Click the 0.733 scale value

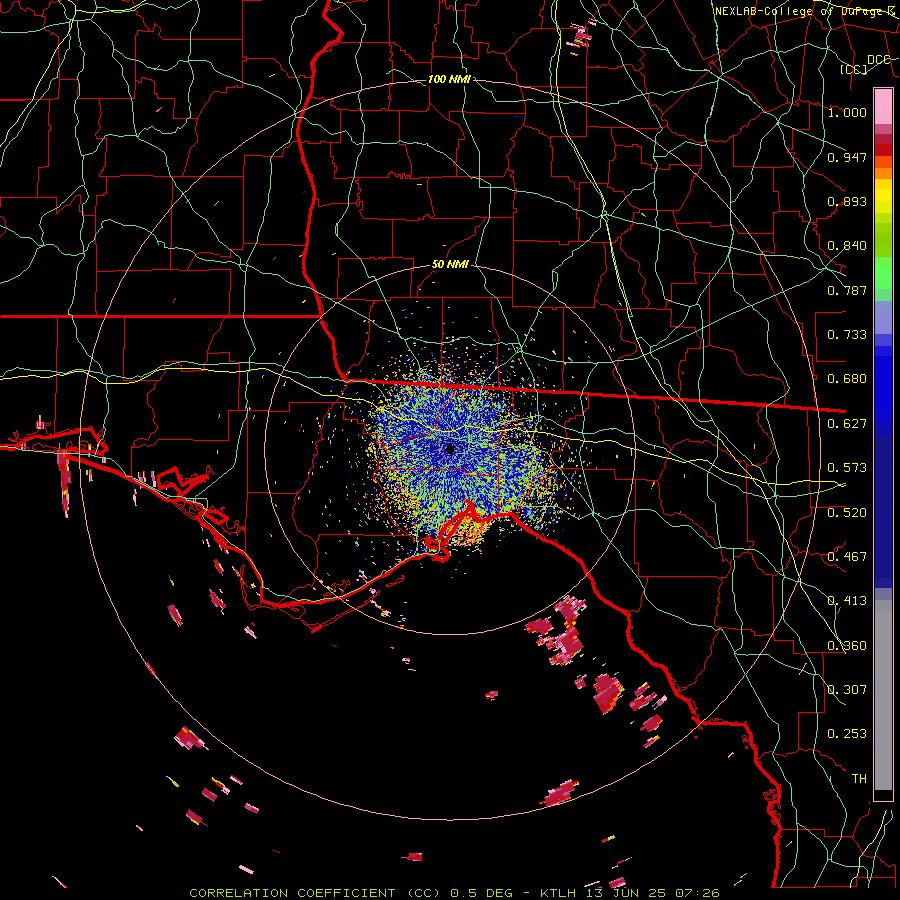[847, 335]
